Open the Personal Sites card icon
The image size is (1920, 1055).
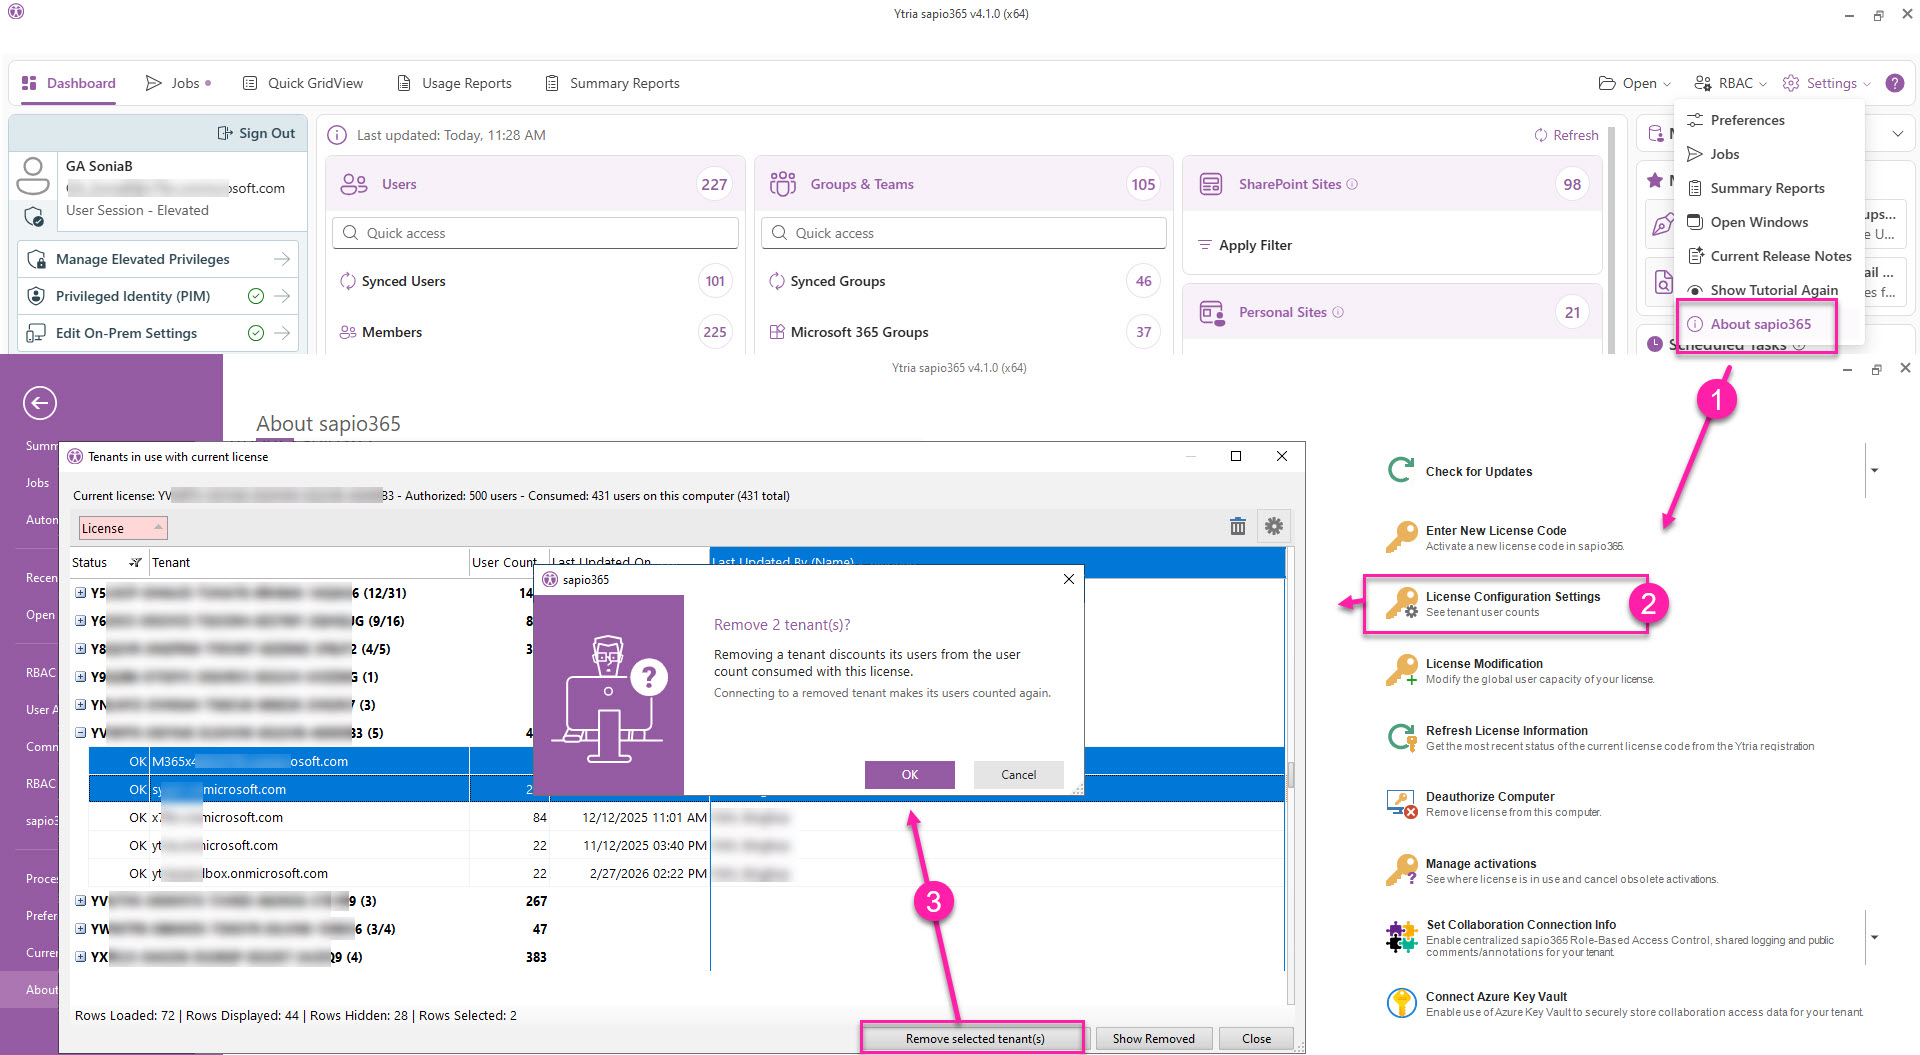click(1211, 312)
